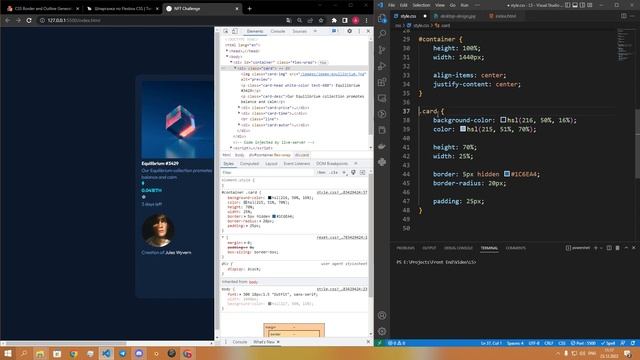Image resolution: width=640 pixels, height=360 pixels.
Task: Maximize the terminal panel size chevron
Action: click(626, 248)
